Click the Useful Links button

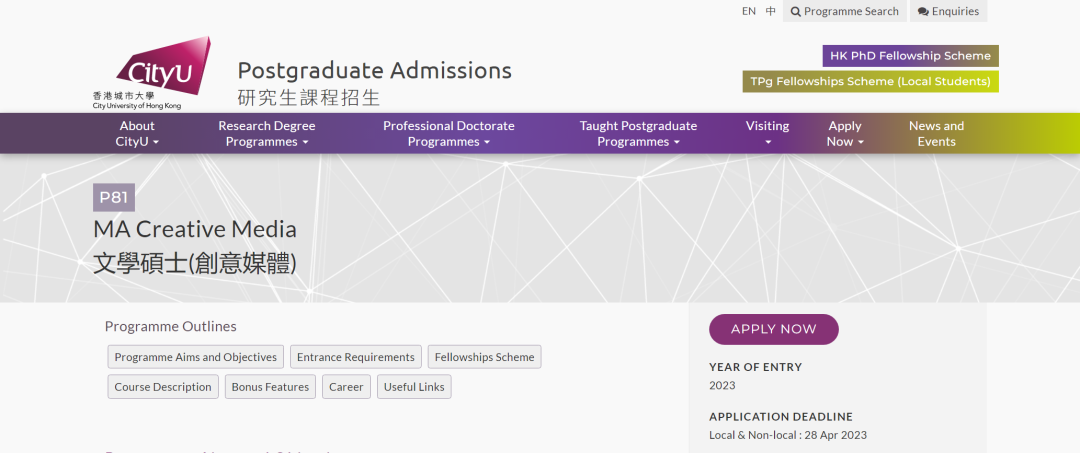[414, 387]
